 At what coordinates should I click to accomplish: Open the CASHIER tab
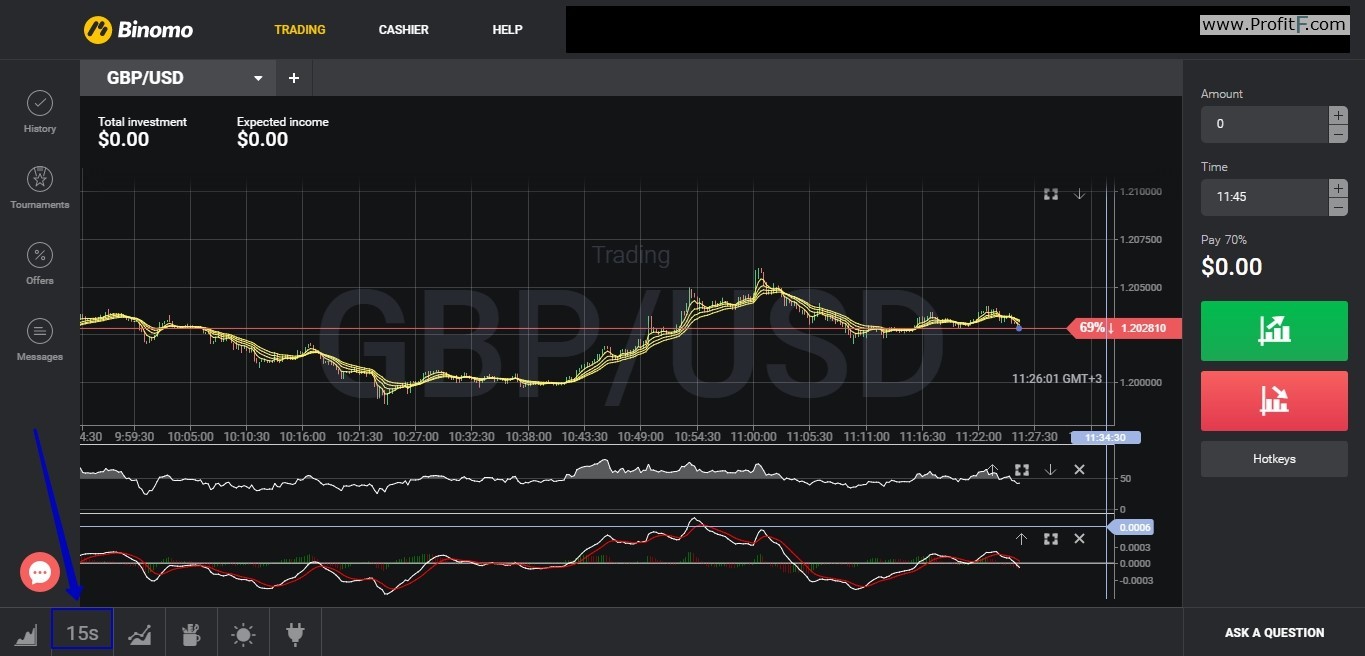pyautogui.click(x=404, y=30)
